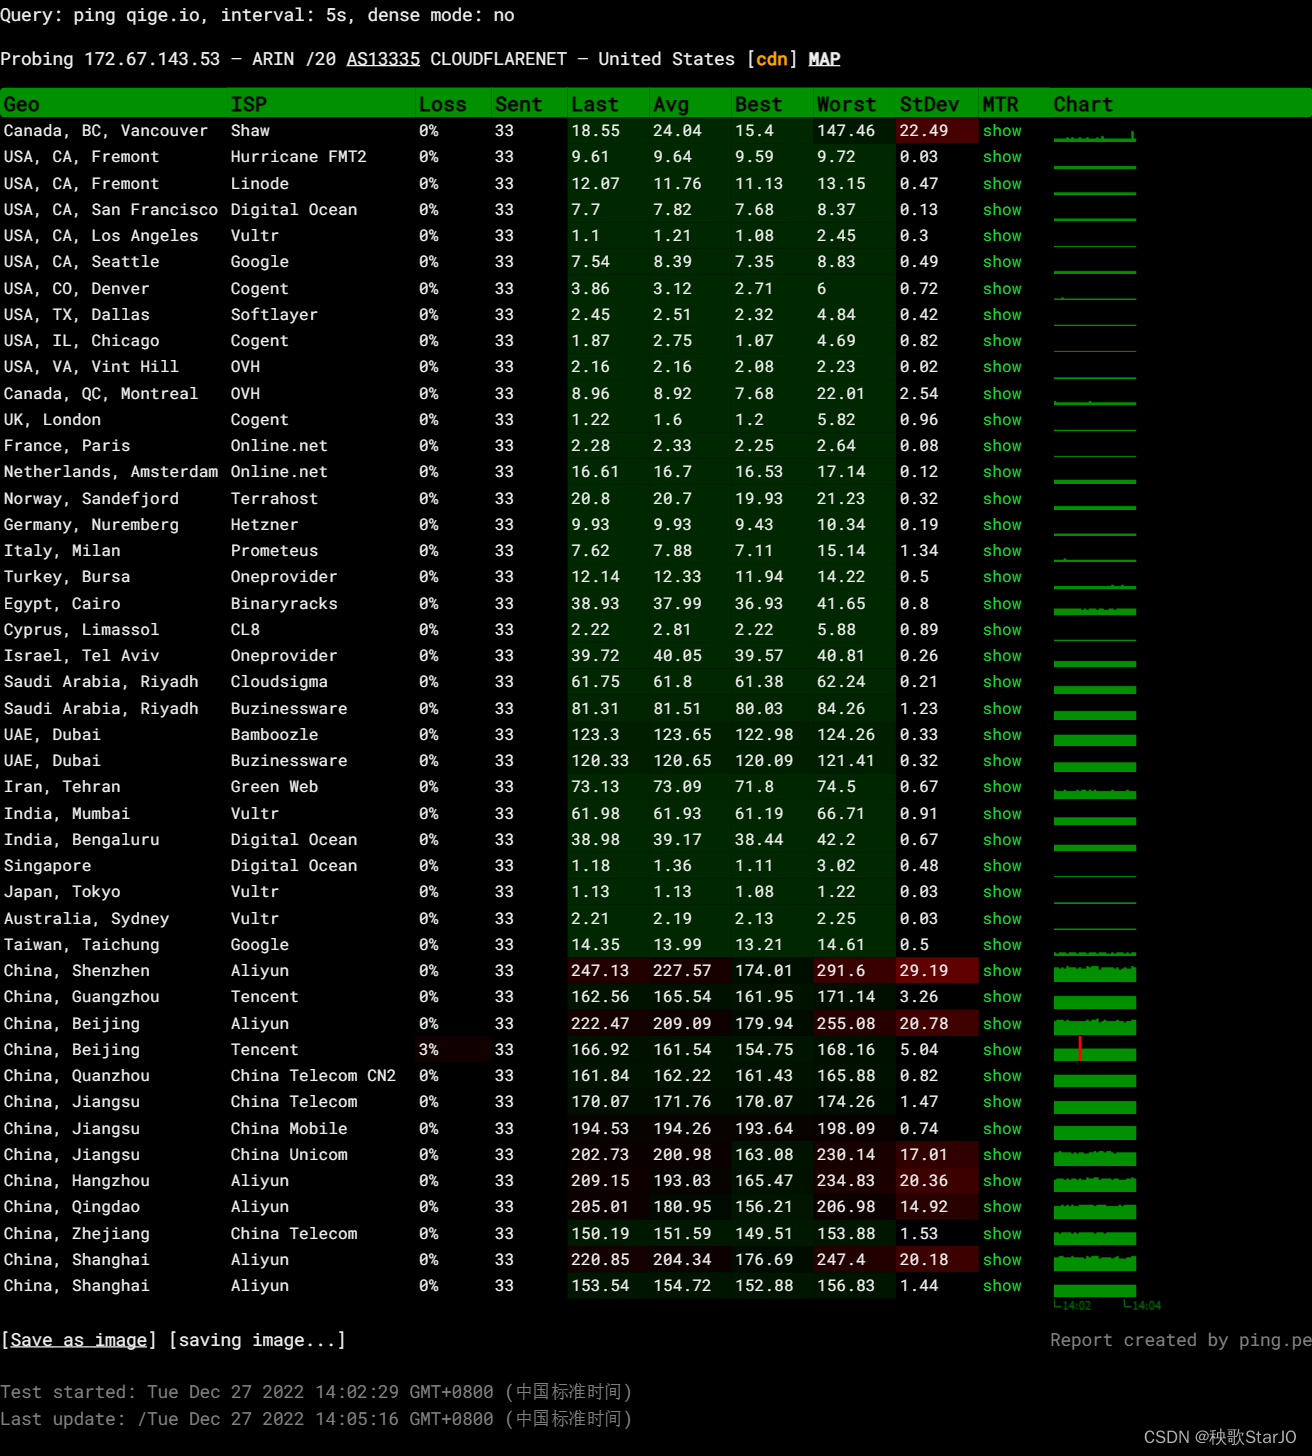This screenshot has width=1312, height=1456.
Task: Show MTR for Riyadh Cloudsigma row
Action: coord(1002,682)
